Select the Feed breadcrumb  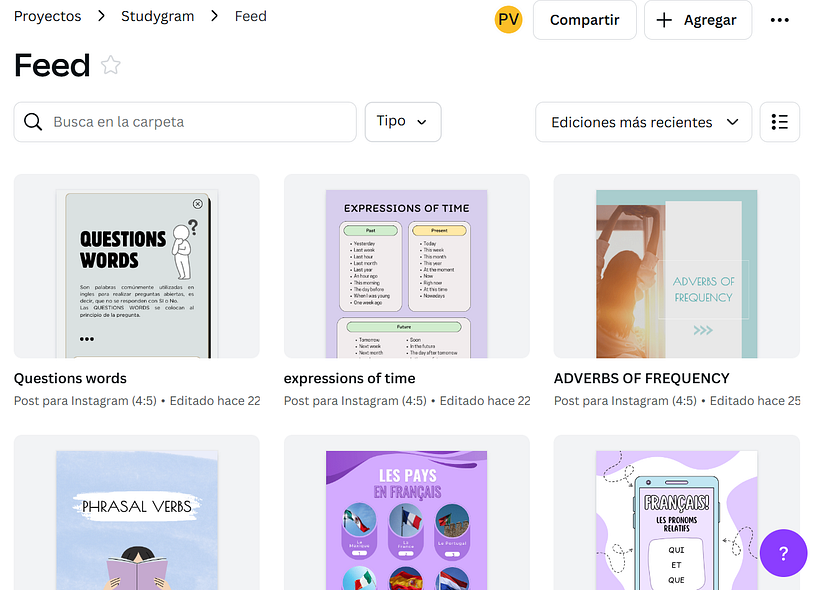coord(250,16)
